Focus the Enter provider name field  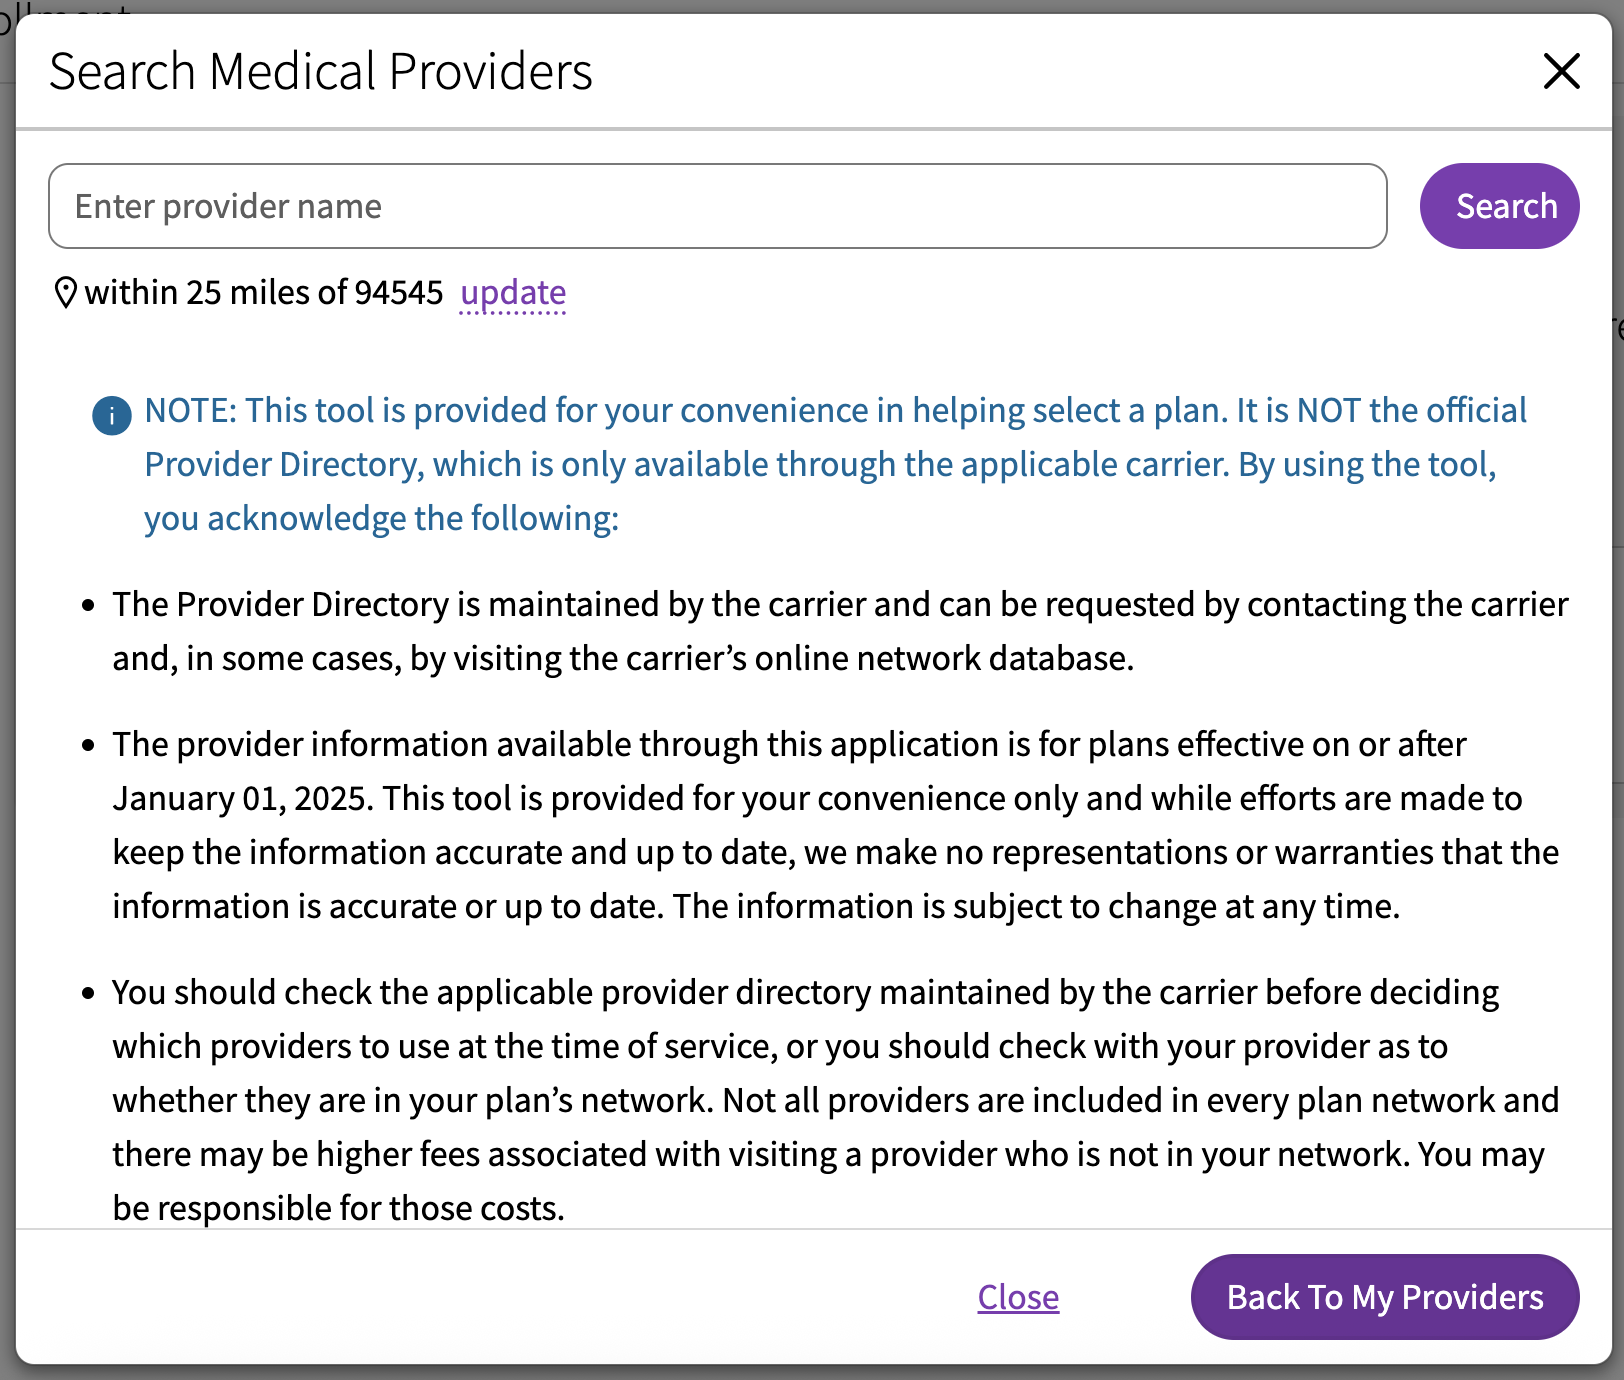(717, 206)
